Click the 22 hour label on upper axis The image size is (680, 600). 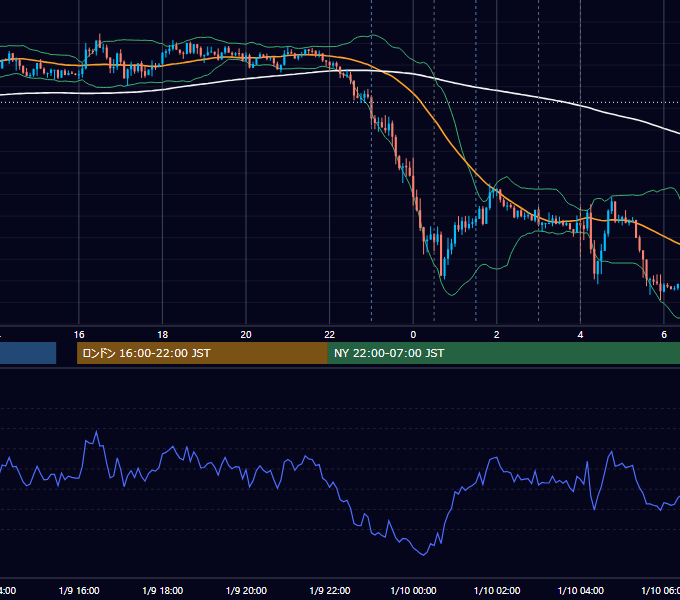pos(330,334)
